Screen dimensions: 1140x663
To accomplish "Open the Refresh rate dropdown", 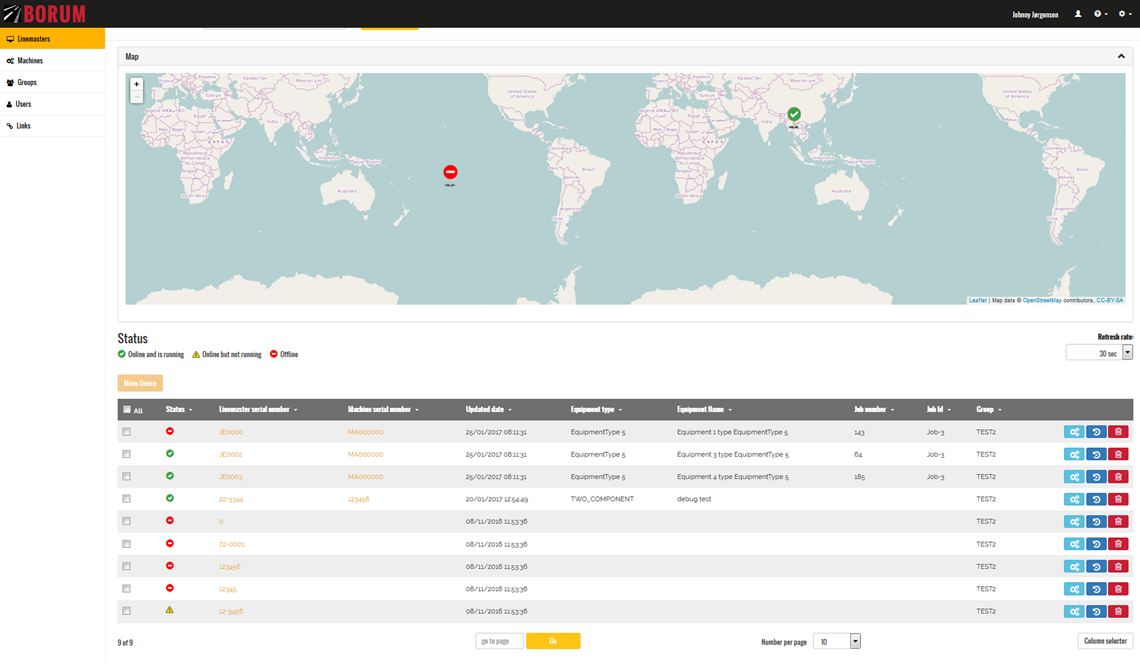I will click(x=1128, y=353).
